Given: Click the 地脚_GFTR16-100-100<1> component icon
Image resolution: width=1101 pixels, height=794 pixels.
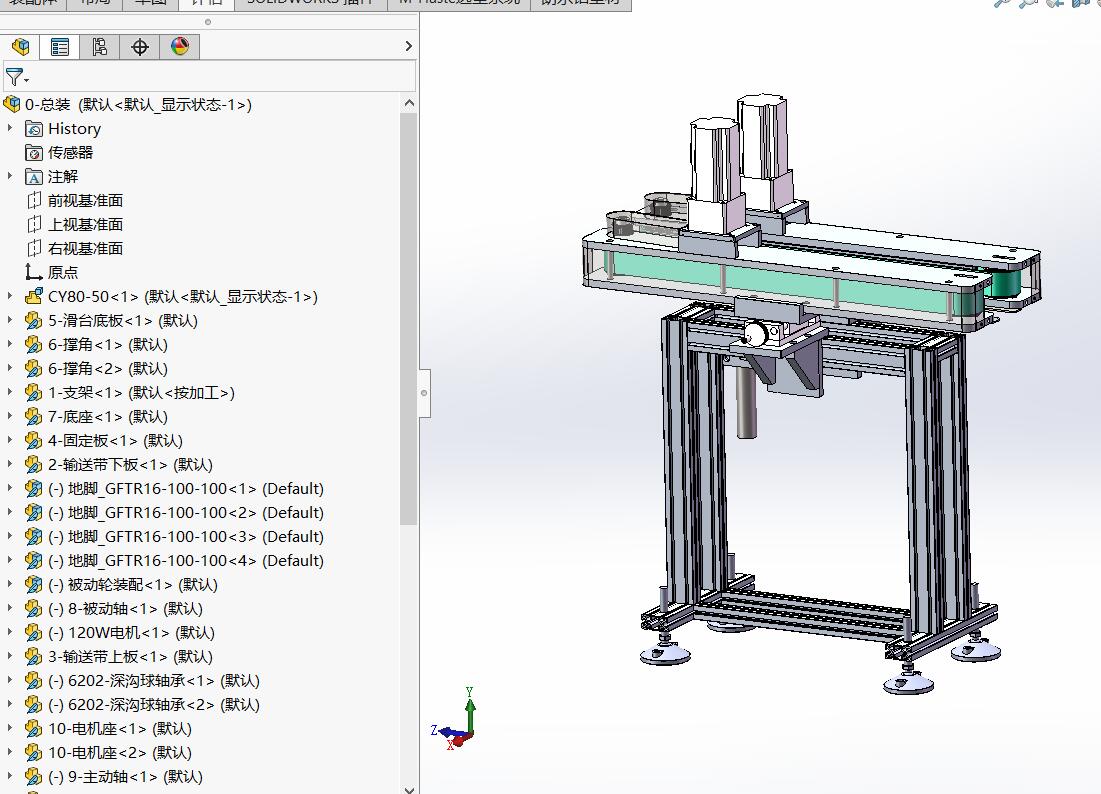Looking at the screenshot, I should click(x=34, y=489).
